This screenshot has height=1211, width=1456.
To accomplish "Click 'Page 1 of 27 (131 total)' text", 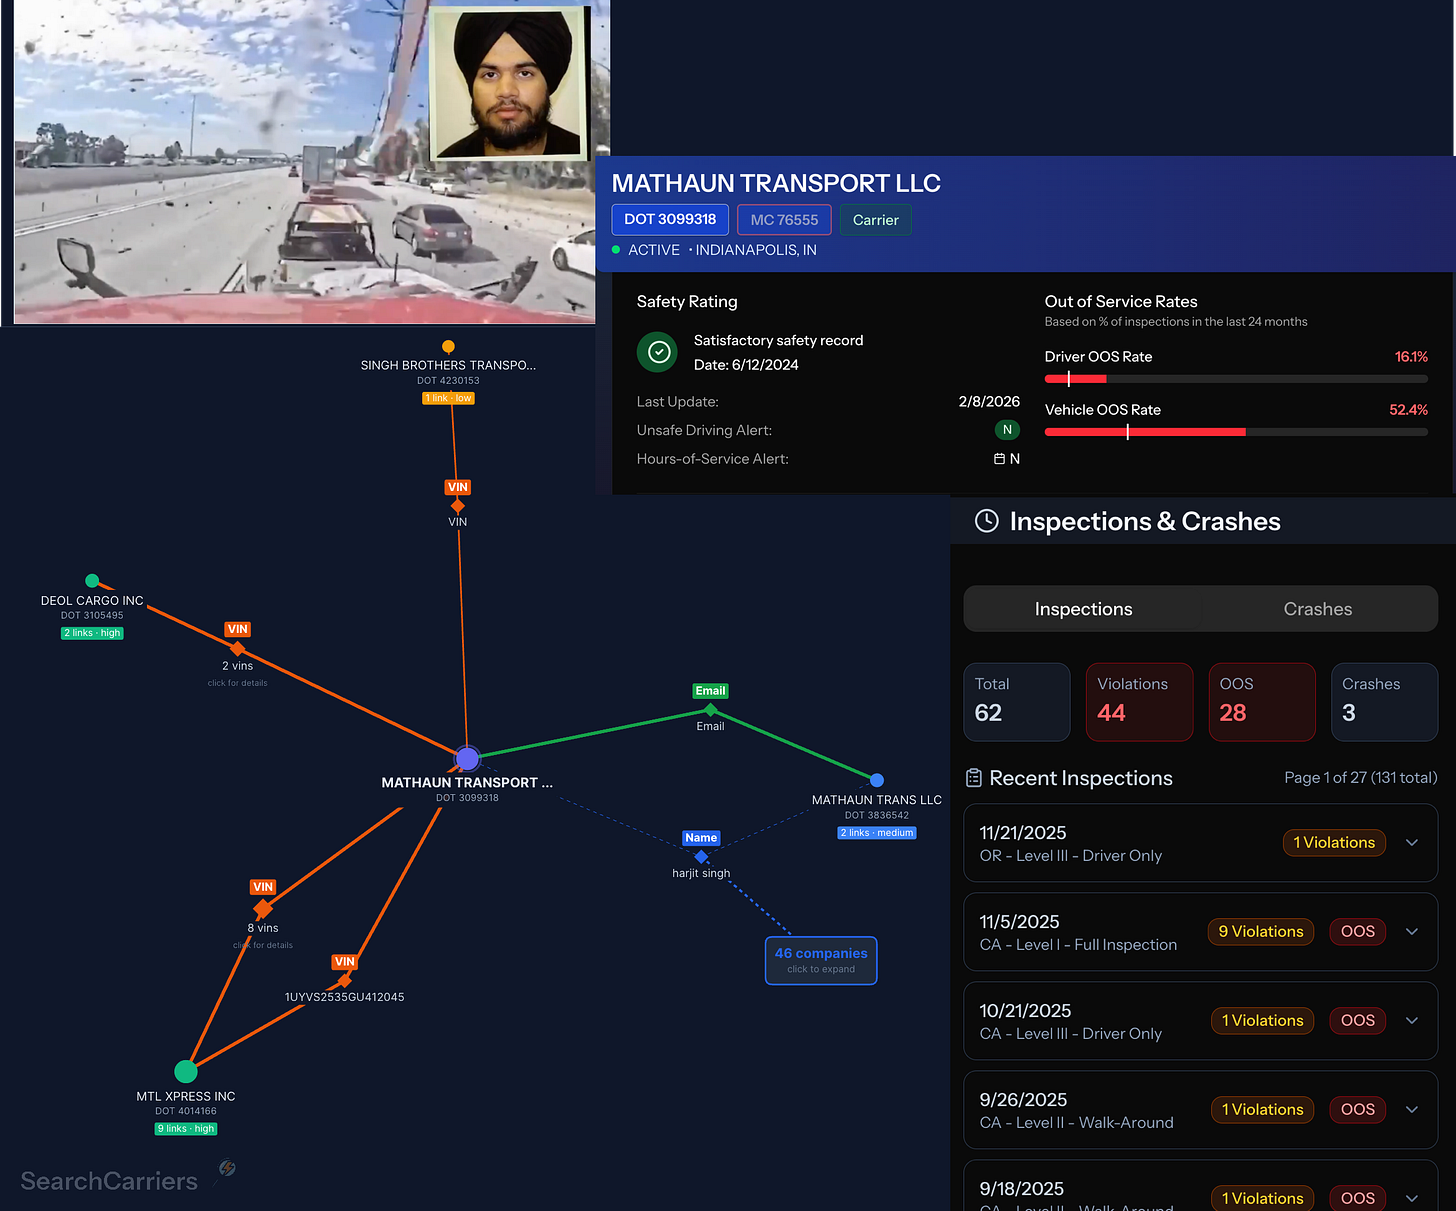I will click(x=1361, y=777).
